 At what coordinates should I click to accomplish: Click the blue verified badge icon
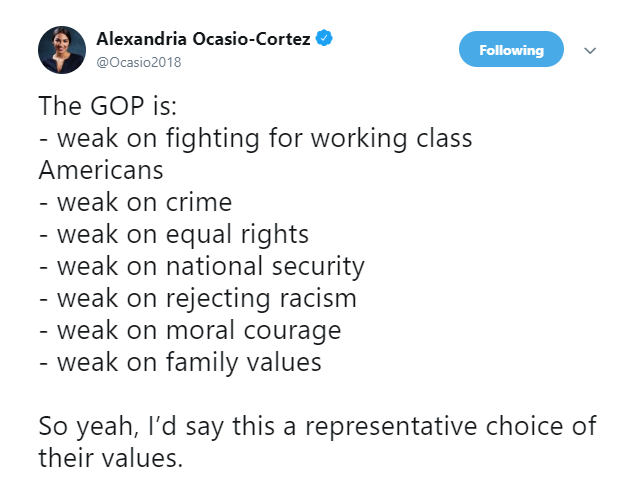click(324, 39)
